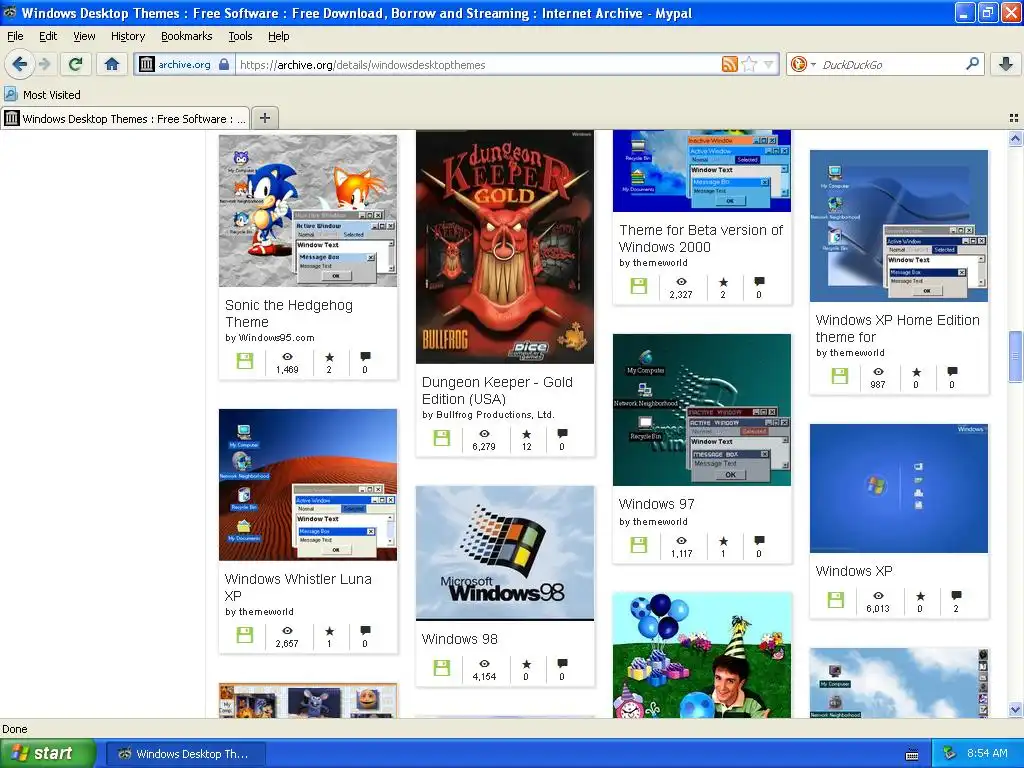
Task: Open the Windows XP title link
Action: click(x=854, y=571)
